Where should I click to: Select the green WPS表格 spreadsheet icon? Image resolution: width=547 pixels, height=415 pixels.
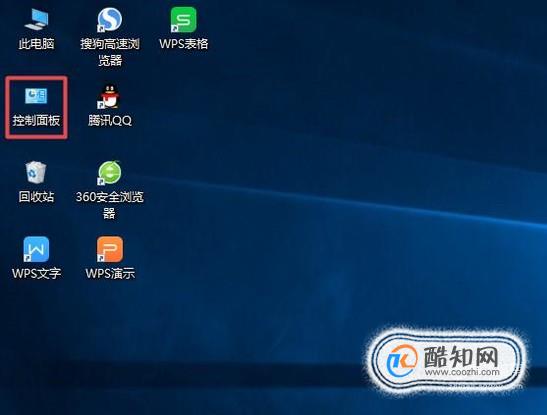[x=183, y=20]
